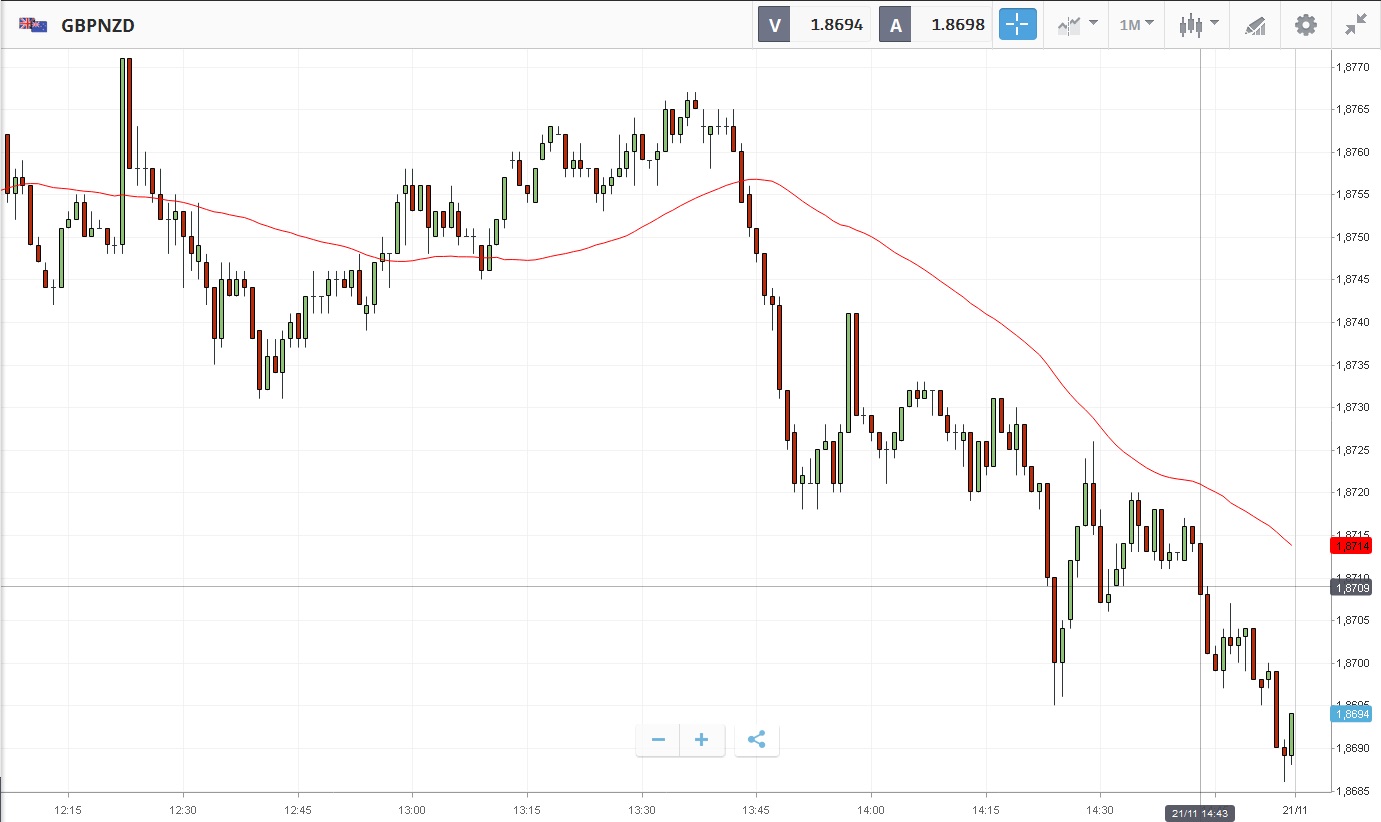Zoom in chart with plus button
The image size is (1381, 822).
(702, 740)
